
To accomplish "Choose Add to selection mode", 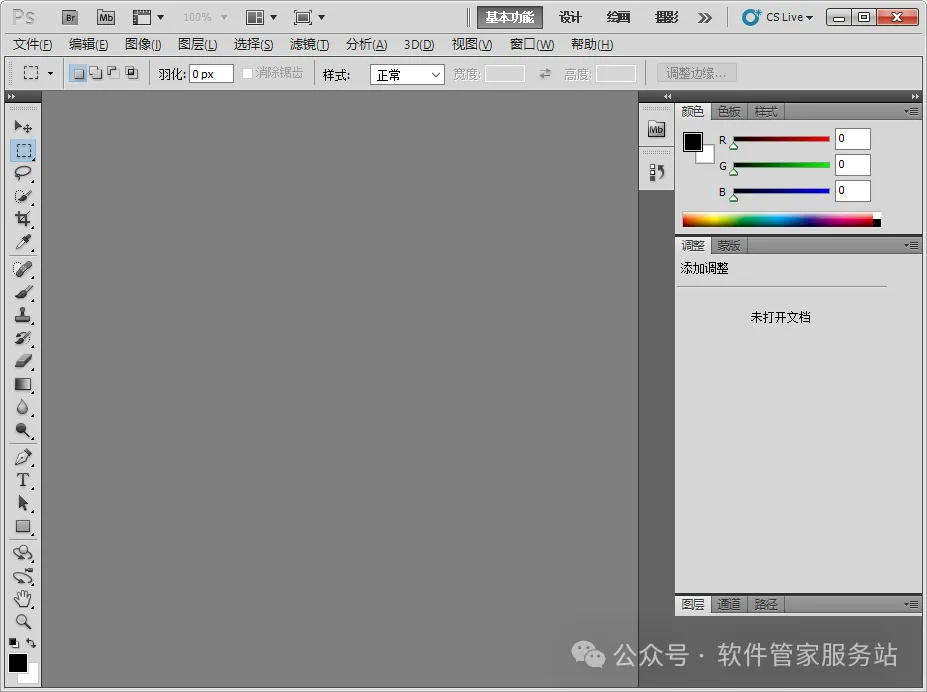I will [x=96, y=73].
